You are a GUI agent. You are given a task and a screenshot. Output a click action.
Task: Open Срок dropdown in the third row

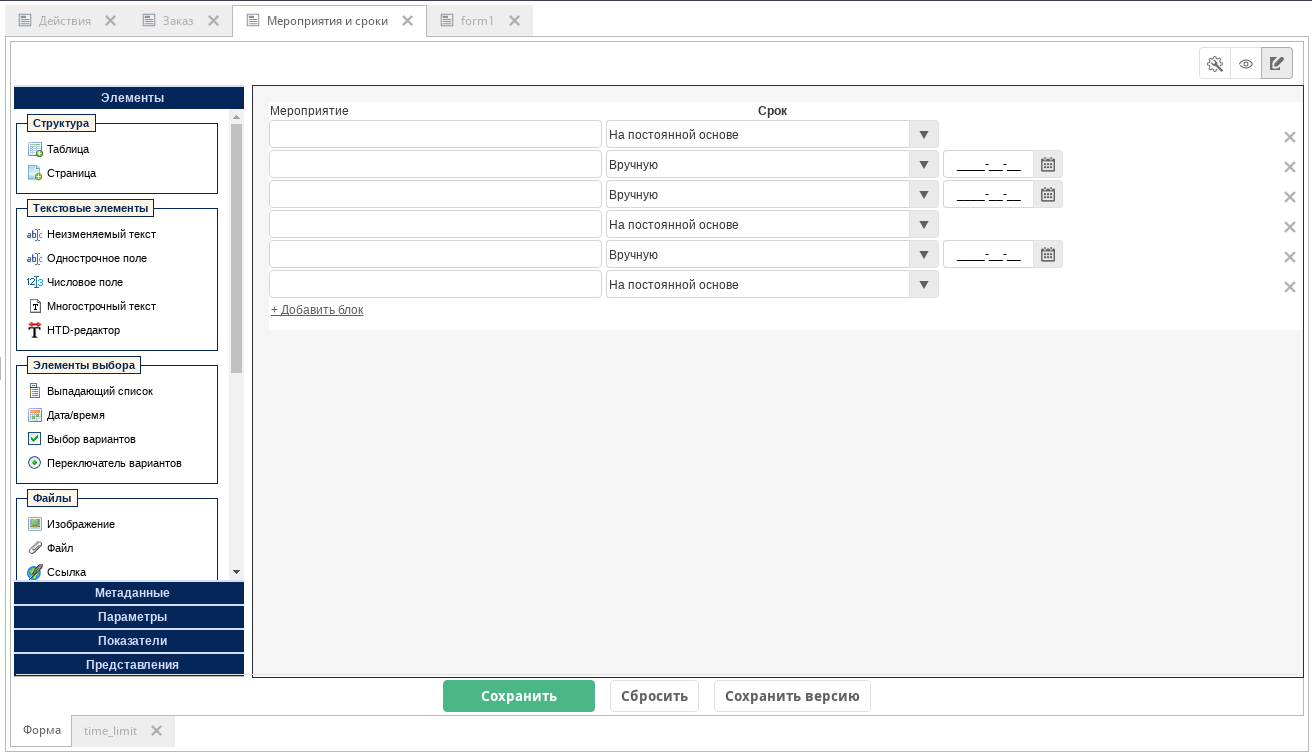[923, 195]
